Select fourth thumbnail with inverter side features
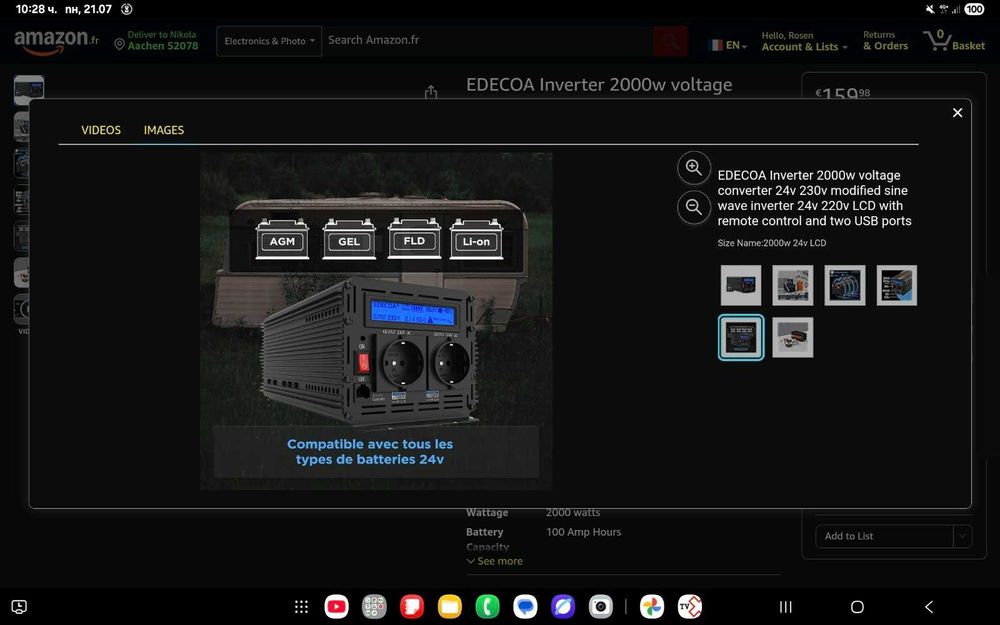Viewport: 1000px width, 625px height. click(x=897, y=285)
